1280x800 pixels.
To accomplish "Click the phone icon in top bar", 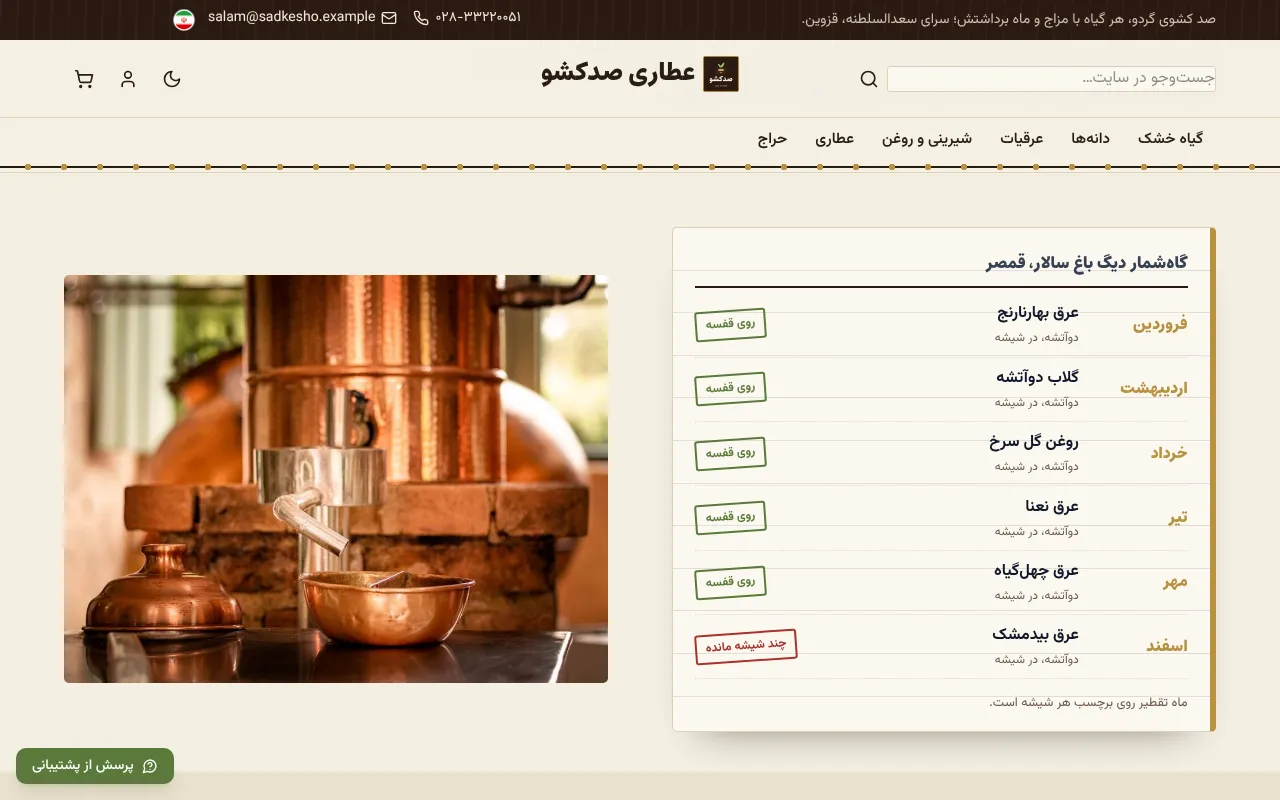I will (x=421, y=18).
